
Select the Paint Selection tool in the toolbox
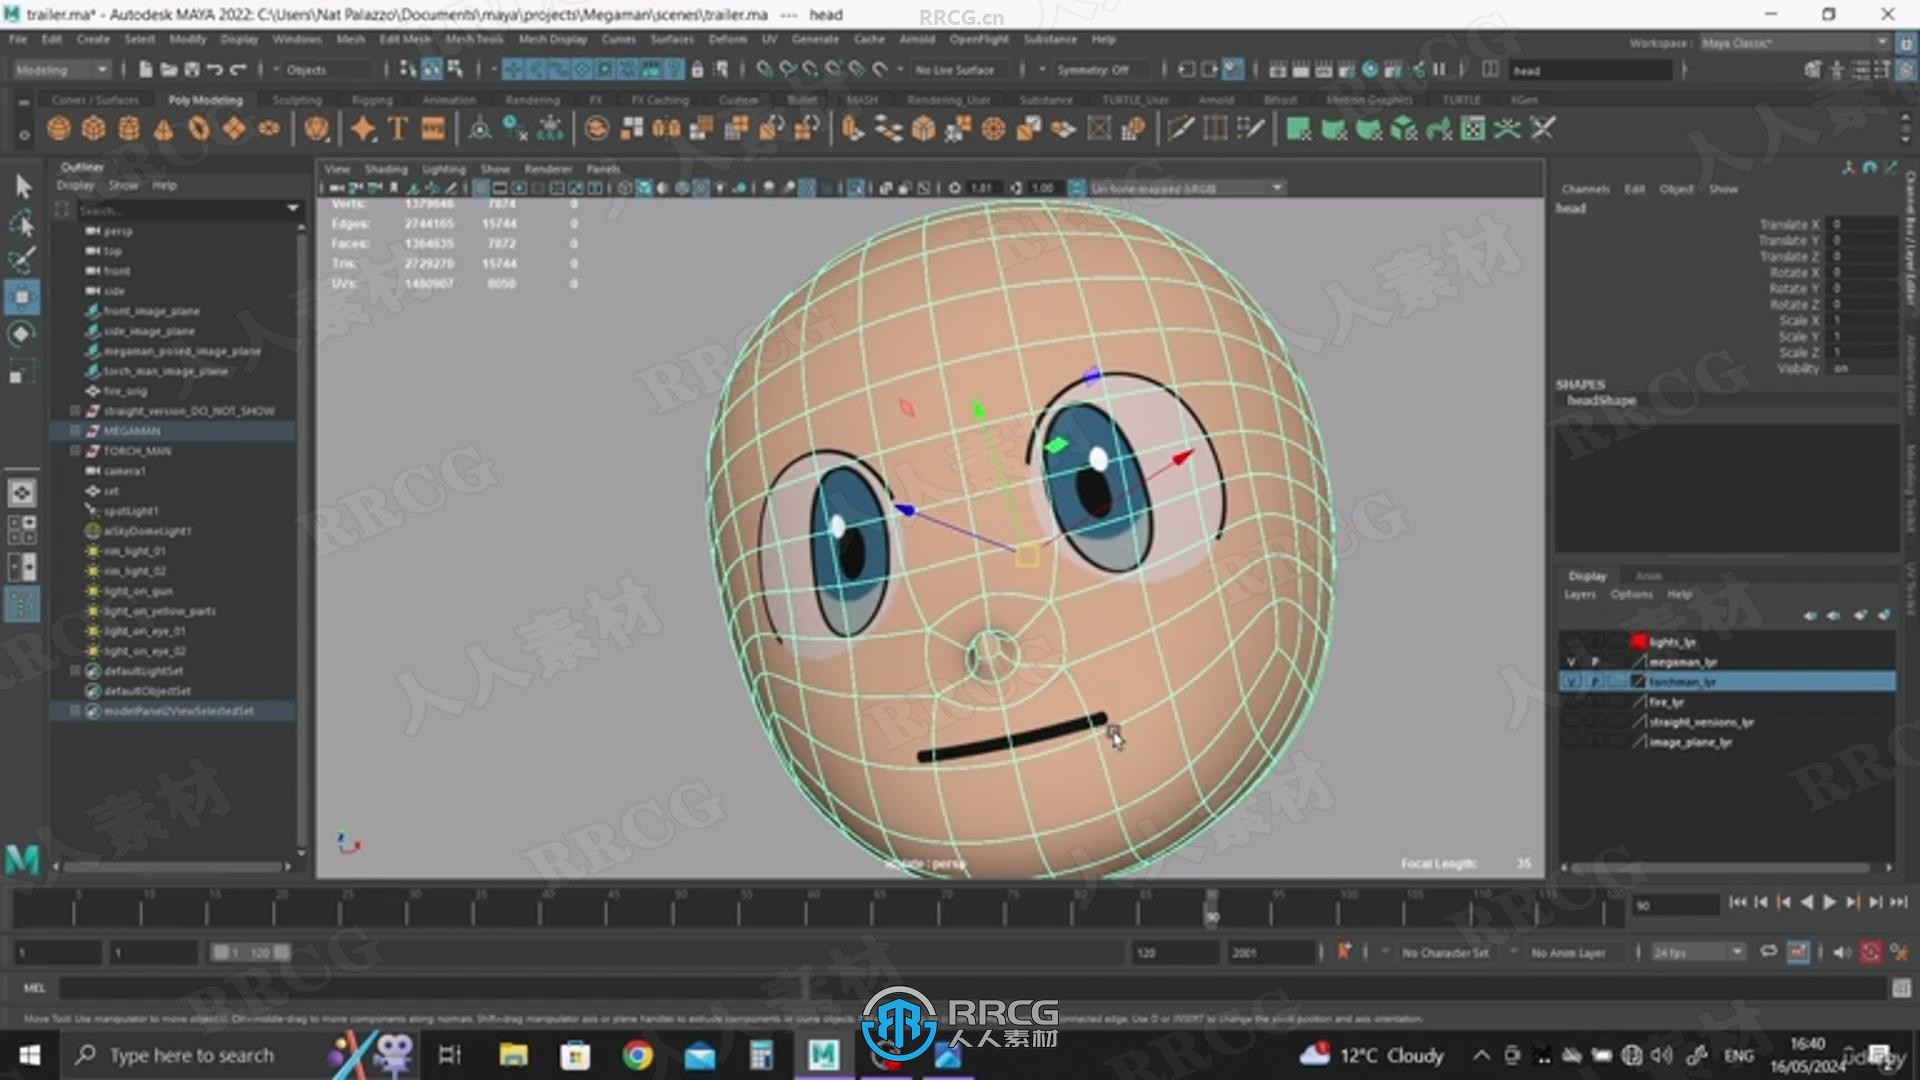tap(22, 259)
